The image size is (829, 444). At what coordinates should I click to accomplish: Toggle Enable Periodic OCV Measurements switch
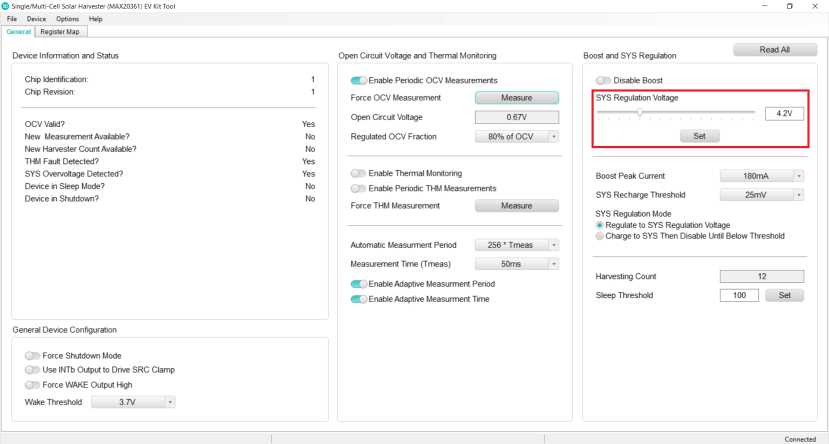click(x=359, y=80)
